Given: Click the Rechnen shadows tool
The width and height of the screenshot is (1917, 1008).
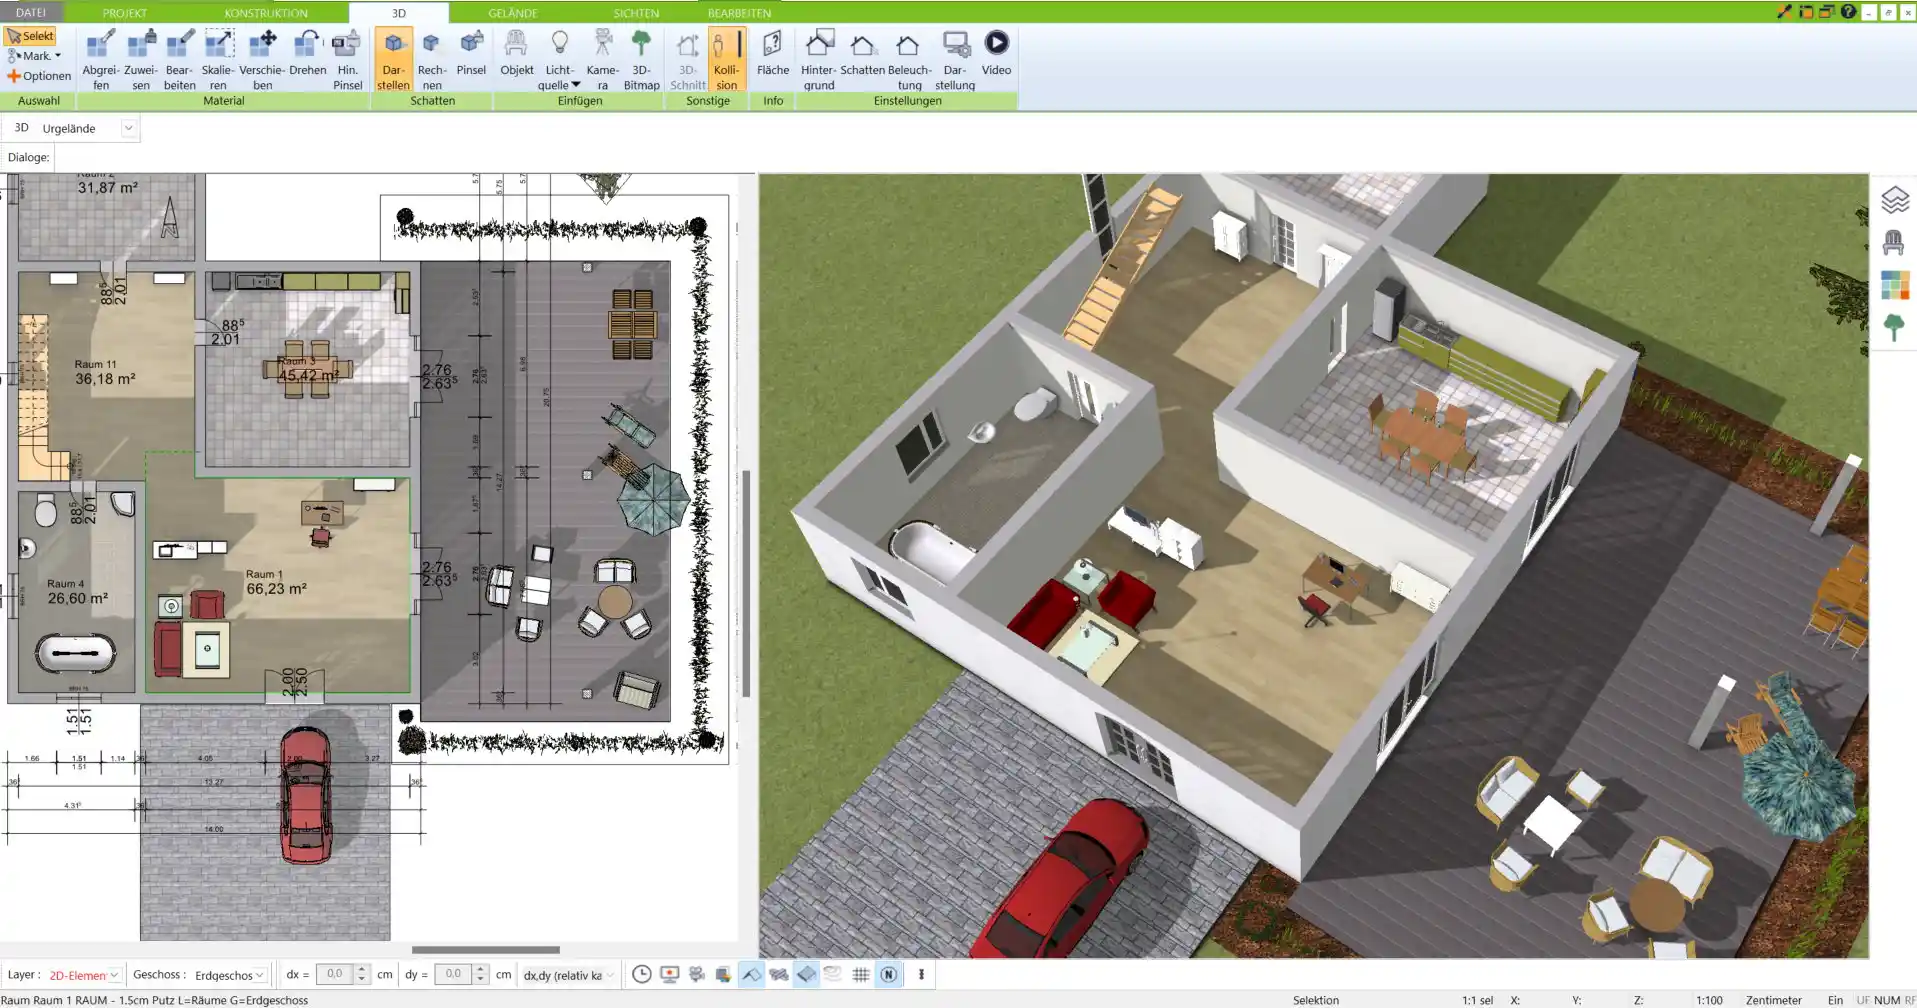Looking at the screenshot, I should [431, 60].
